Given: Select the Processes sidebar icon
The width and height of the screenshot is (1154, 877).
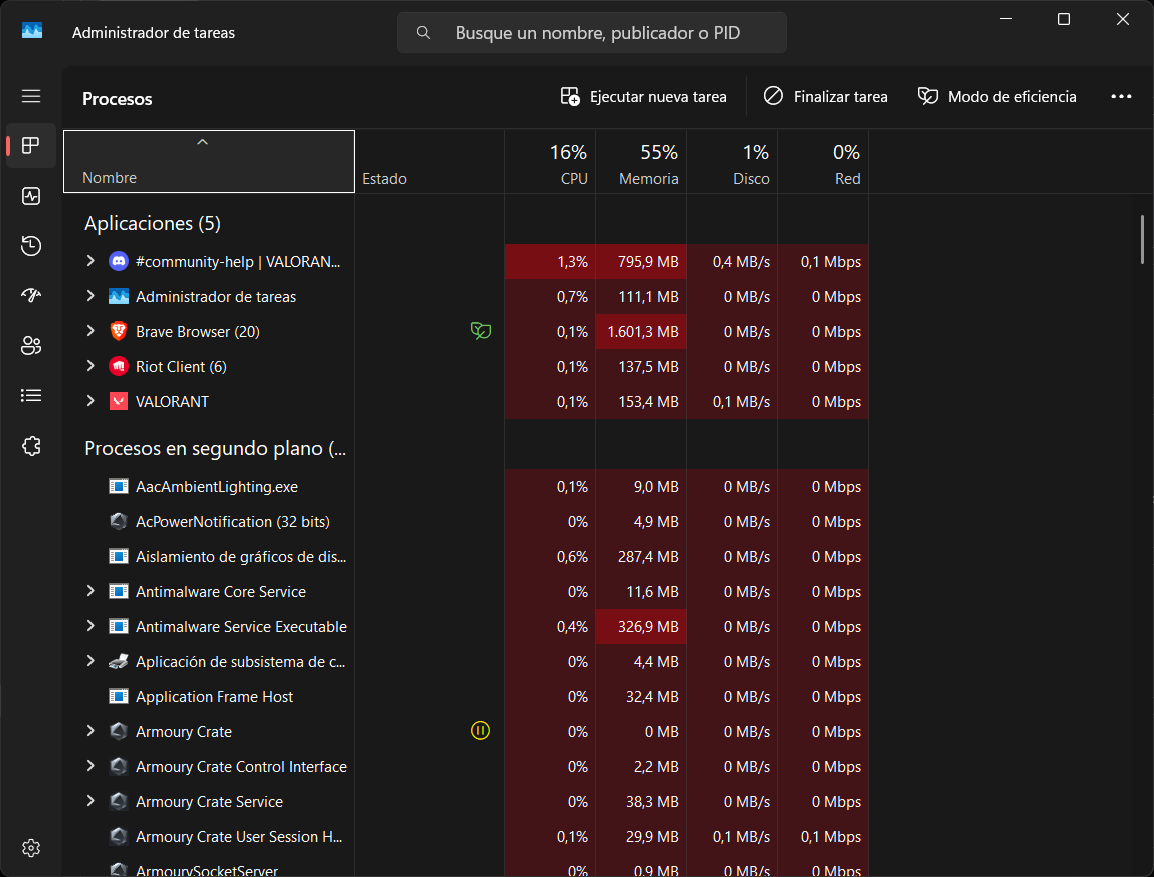Looking at the screenshot, I should point(31,146).
